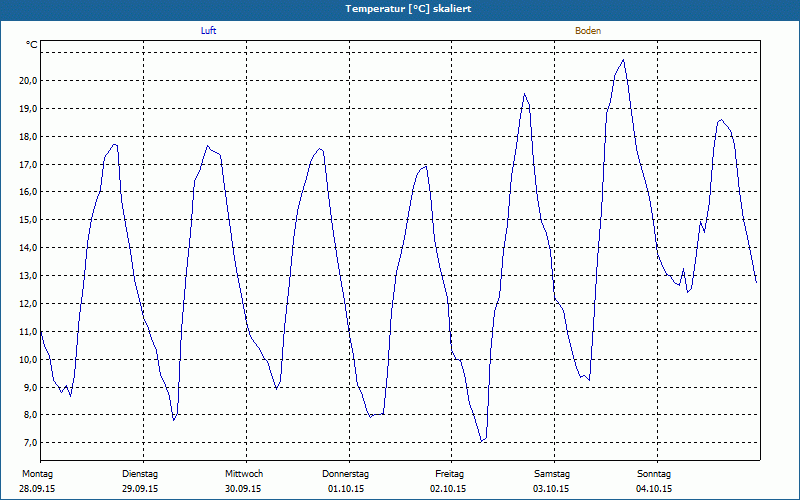Image resolution: width=800 pixels, height=500 pixels.
Task: Click the '10,0' y-axis value
Action: (29, 359)
